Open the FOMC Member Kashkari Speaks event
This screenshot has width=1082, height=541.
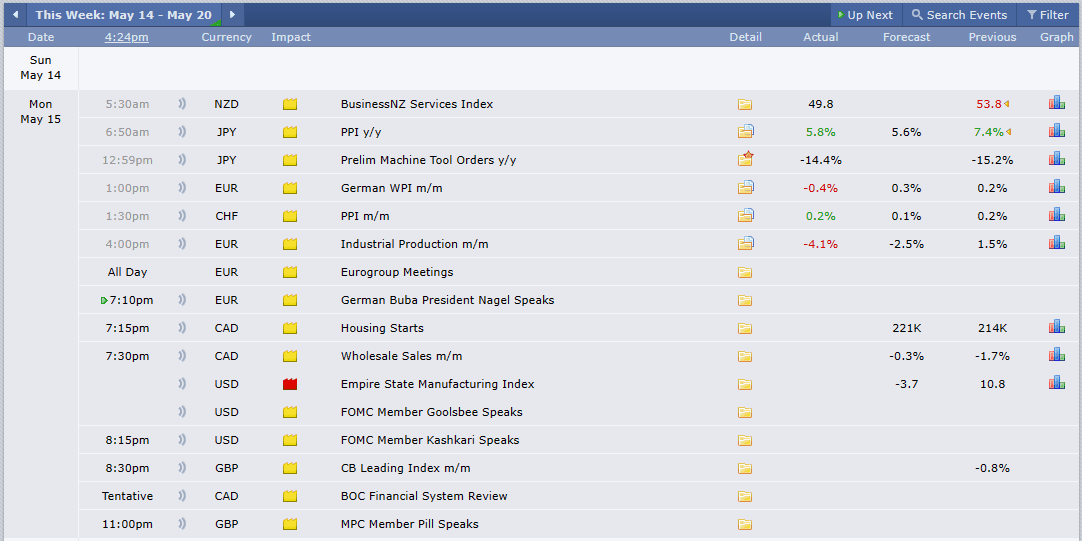click(430, 440)
